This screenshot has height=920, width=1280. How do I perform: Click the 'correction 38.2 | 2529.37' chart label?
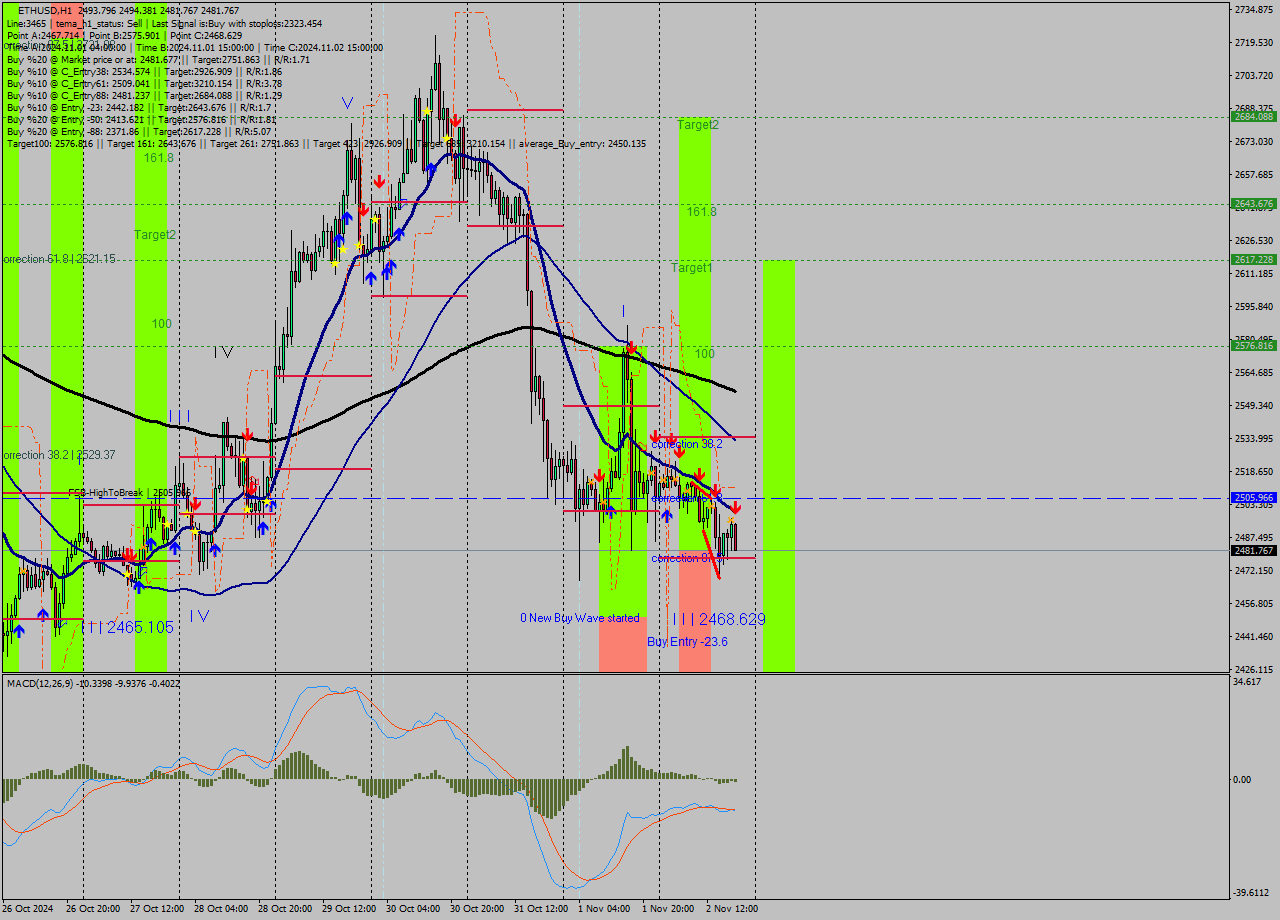click(x=59, y=455)
